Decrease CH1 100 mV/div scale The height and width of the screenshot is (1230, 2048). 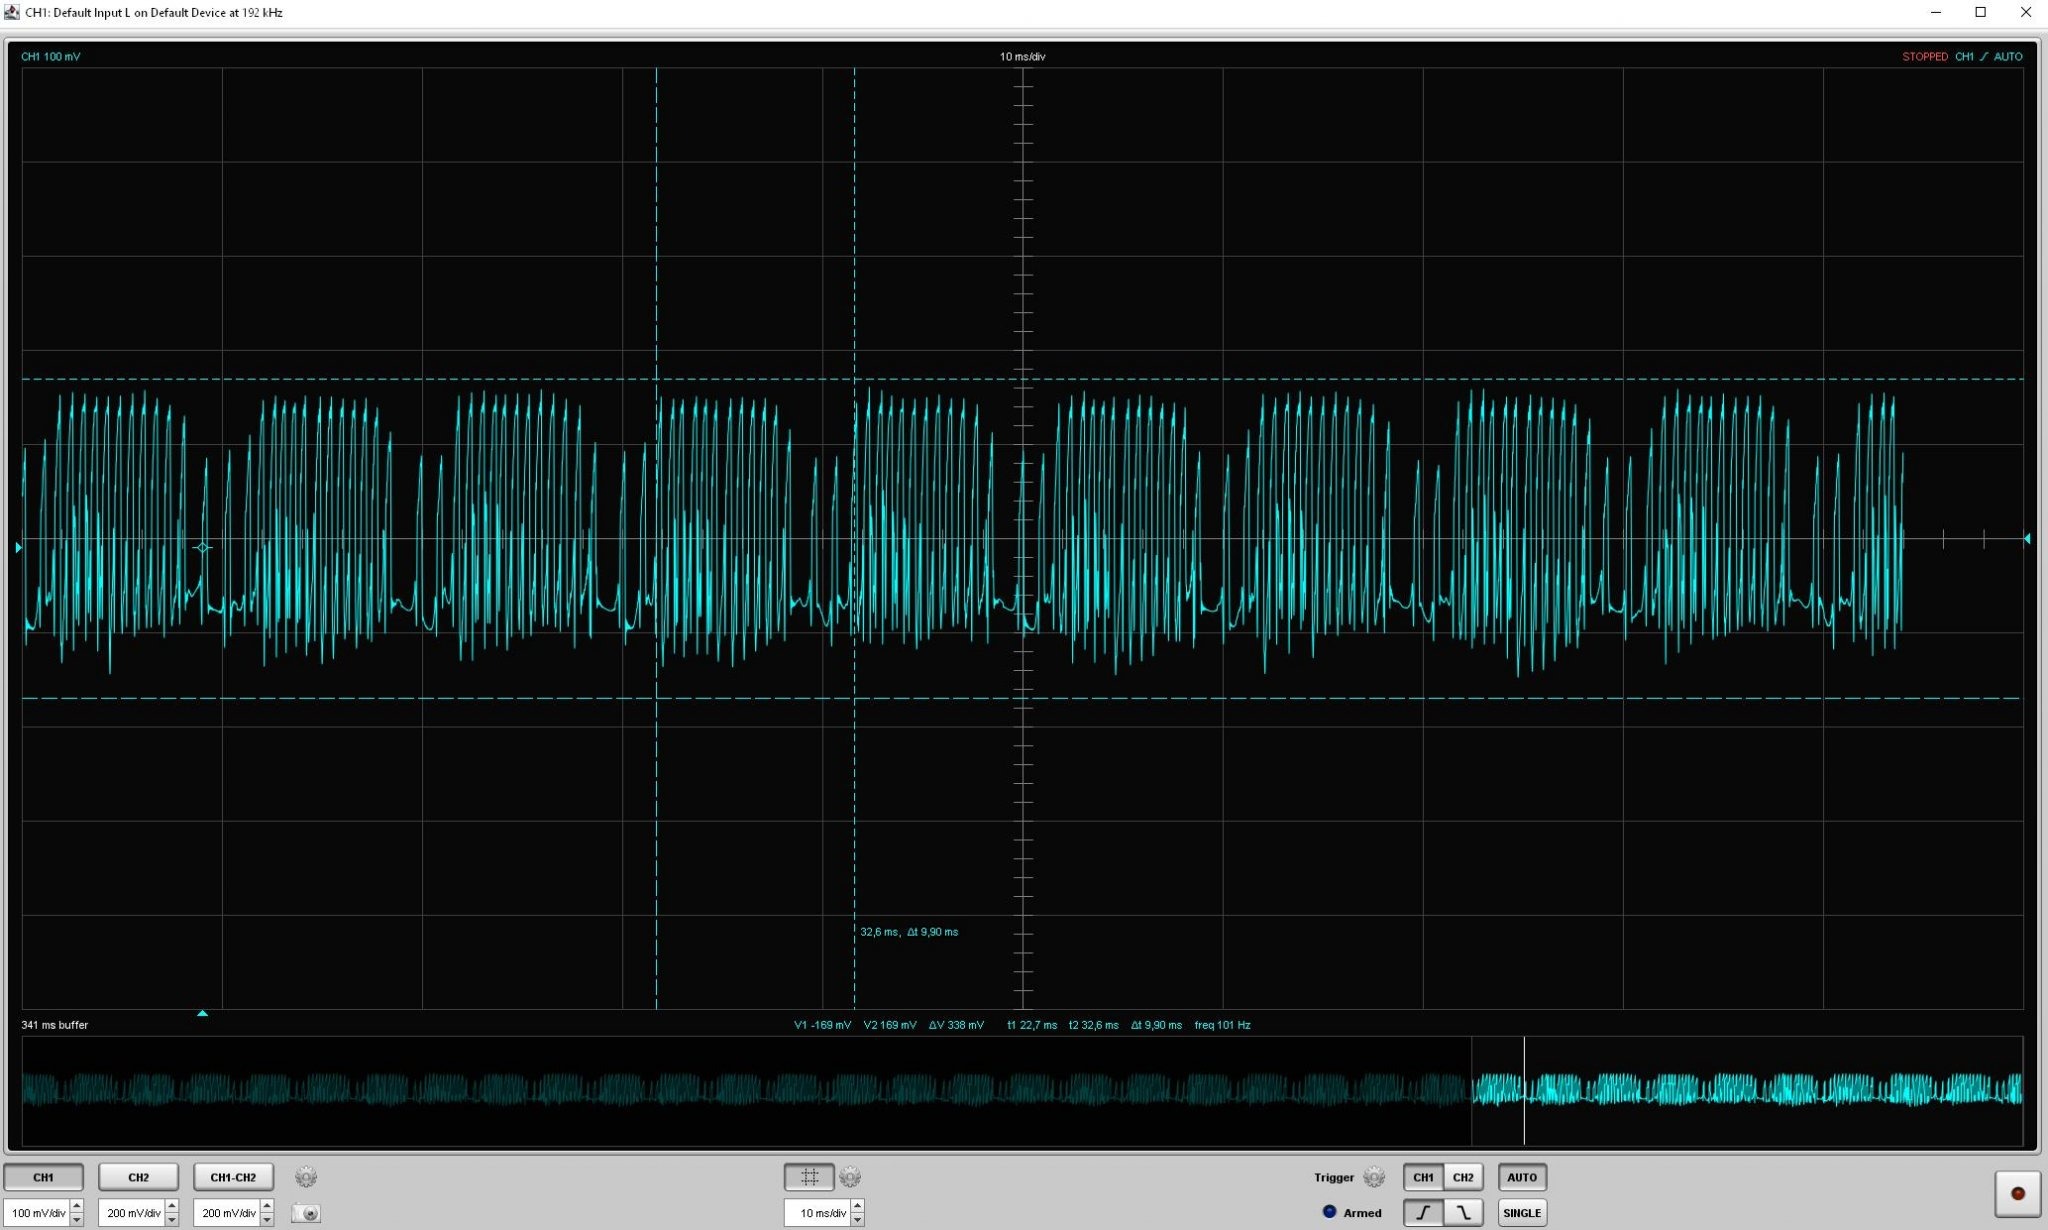77,1220
